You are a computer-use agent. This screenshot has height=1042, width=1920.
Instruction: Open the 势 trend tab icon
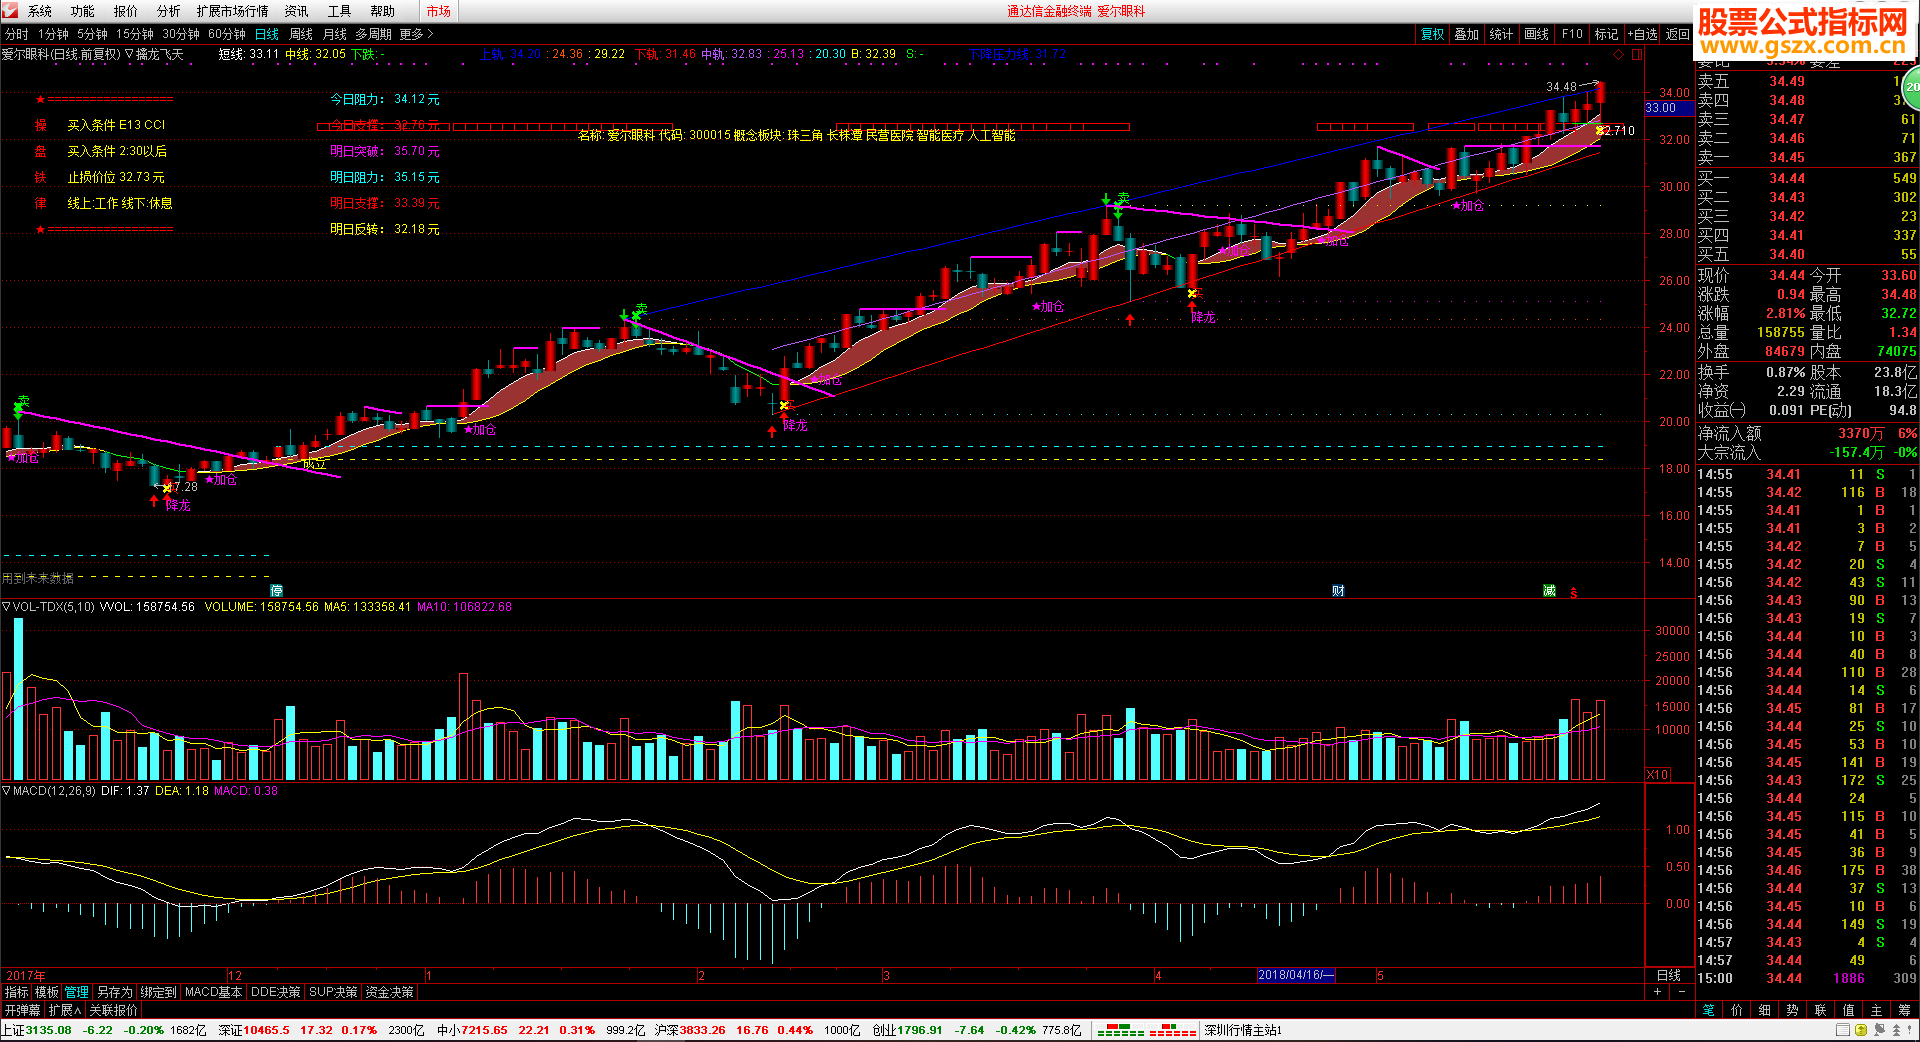1793,1010
